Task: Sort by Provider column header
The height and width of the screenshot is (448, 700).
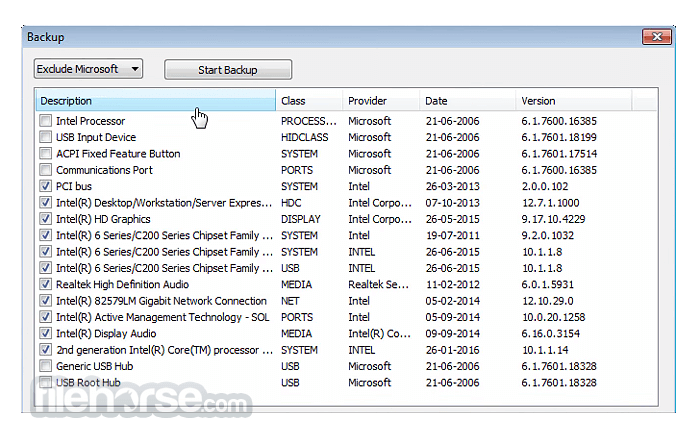Action: [x=381, y=101]
